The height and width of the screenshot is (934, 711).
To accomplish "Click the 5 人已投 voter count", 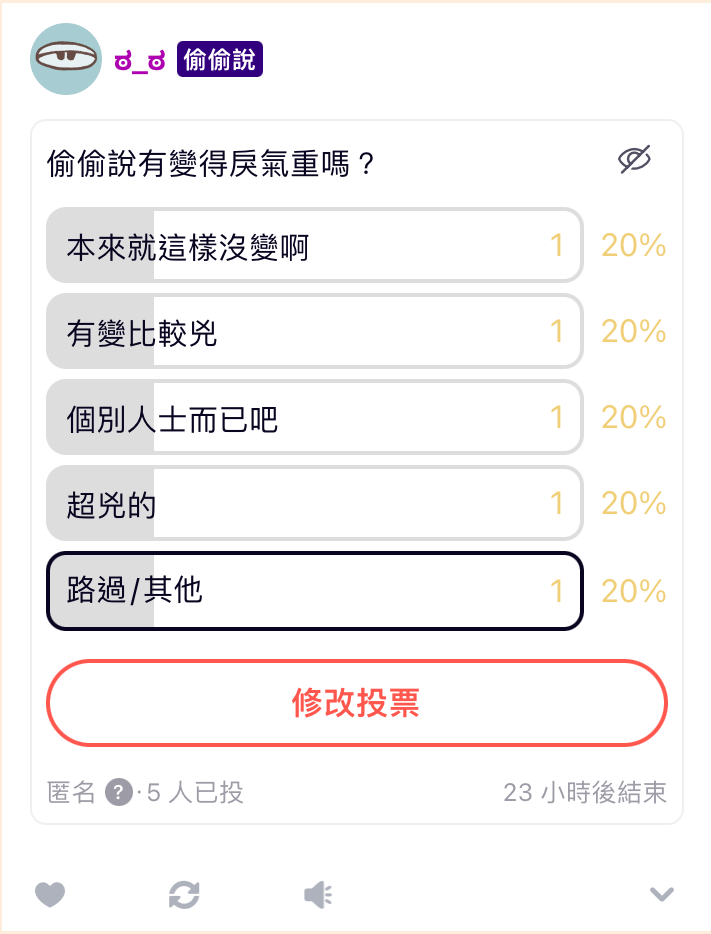I will click(x=195, y=793).
